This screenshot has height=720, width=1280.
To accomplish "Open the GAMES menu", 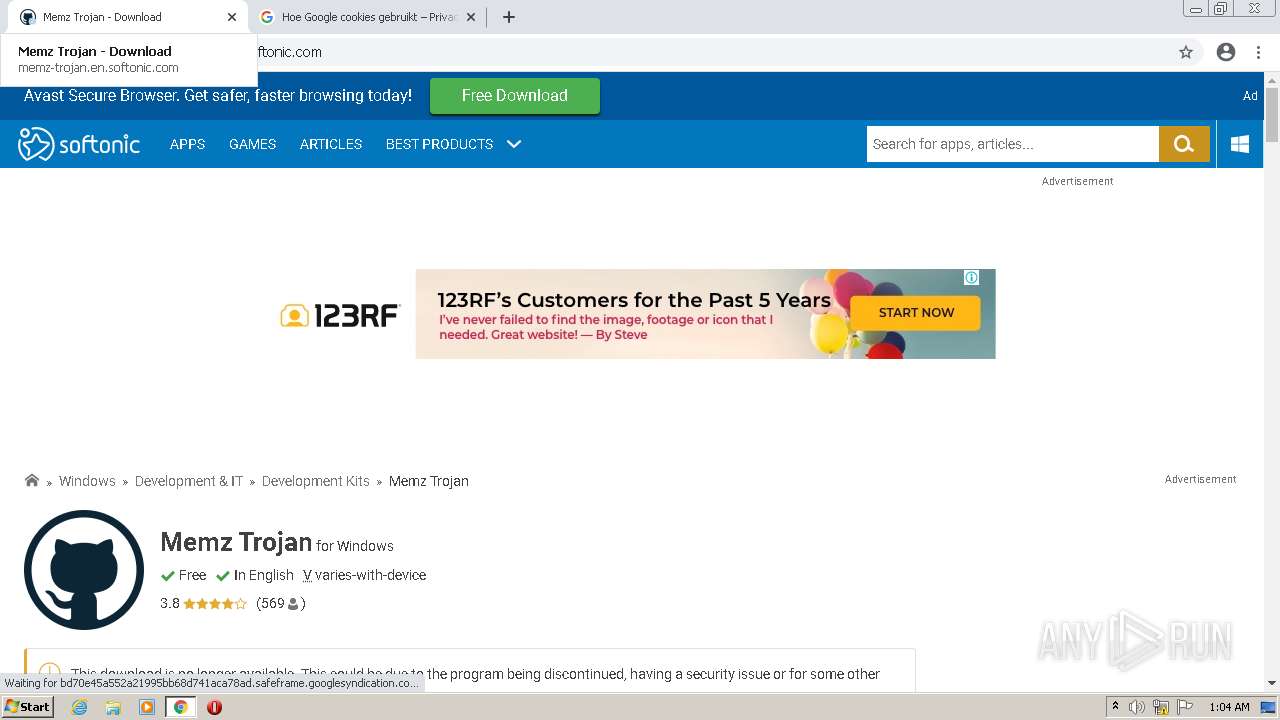I will (x=252, y=144).
